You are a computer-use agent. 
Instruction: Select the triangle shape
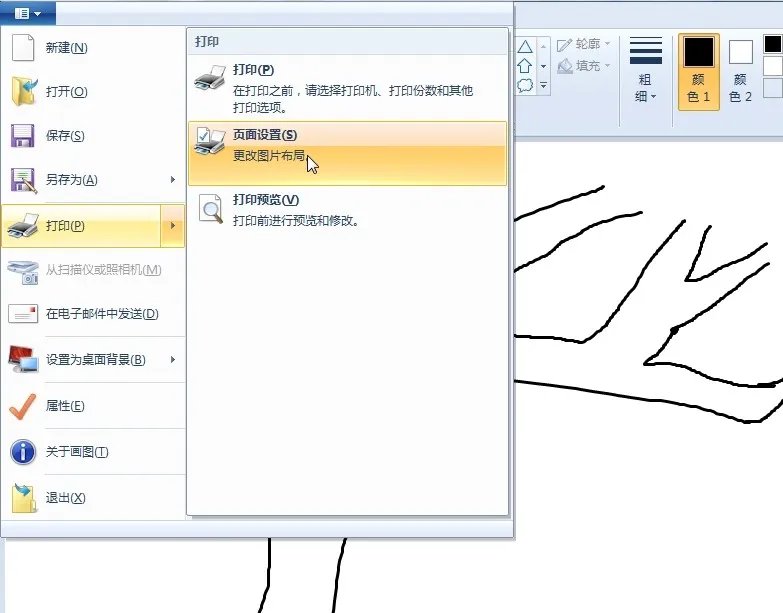(x=524, y=47)
